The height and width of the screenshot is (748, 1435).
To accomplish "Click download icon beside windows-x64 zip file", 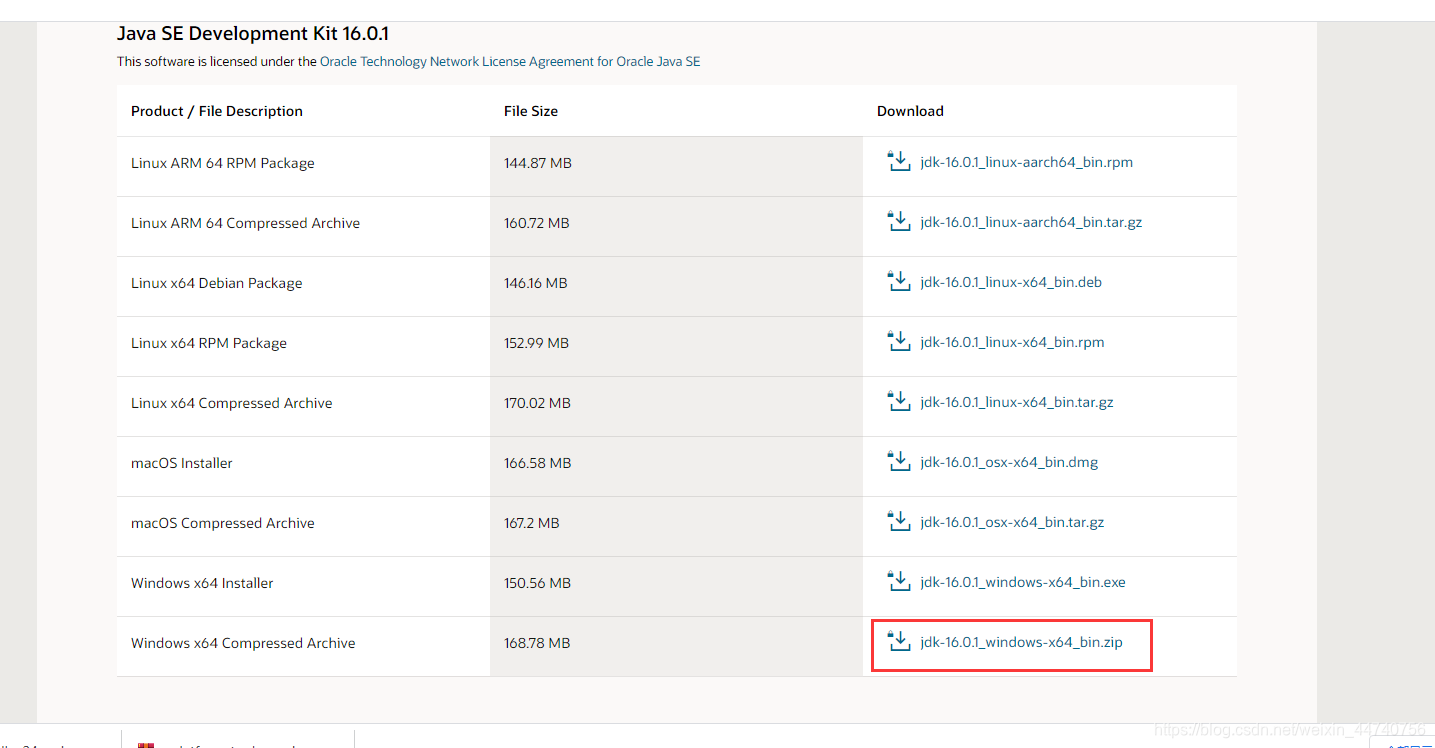I will (x=899, y=641).
